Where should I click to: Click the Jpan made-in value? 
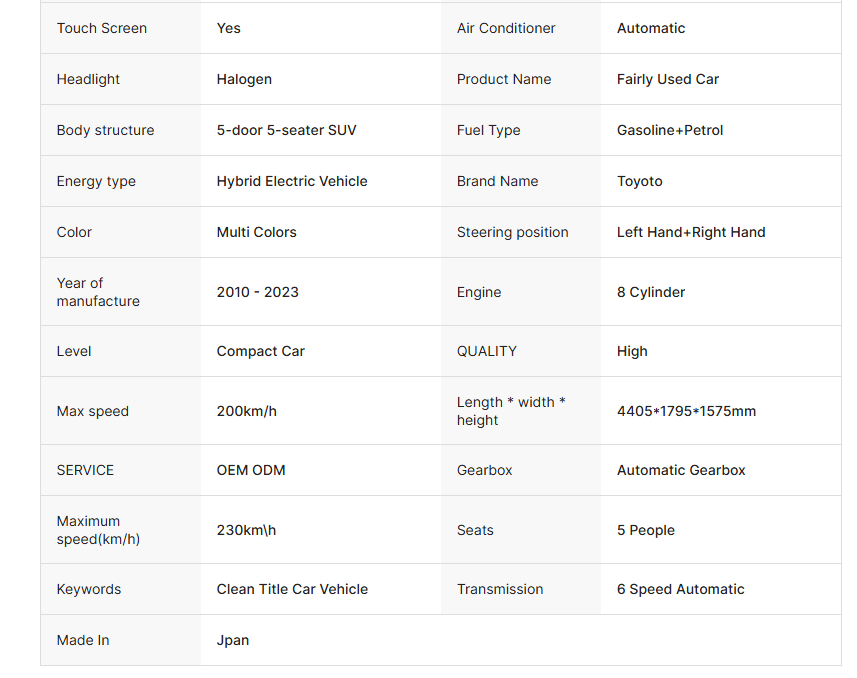click(x=233, y=640)
